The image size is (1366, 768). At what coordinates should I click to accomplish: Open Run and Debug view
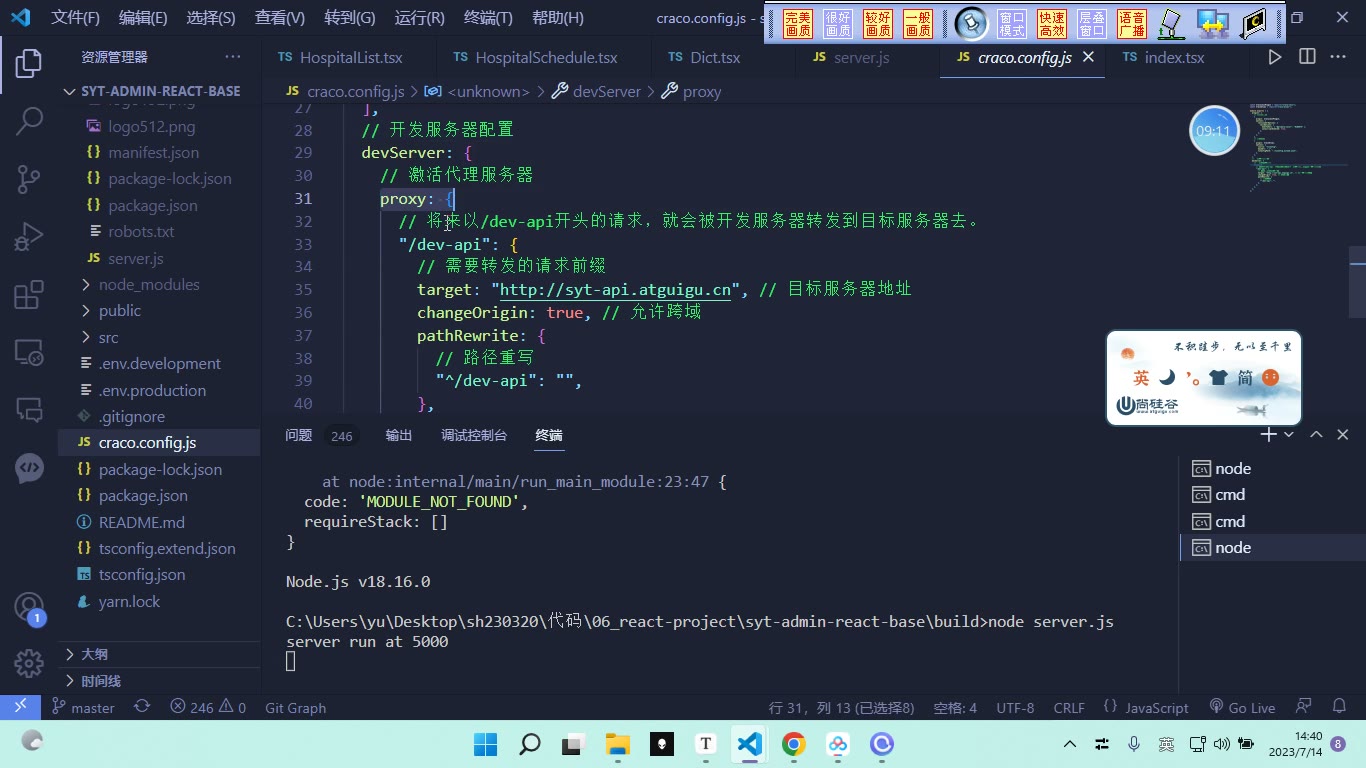click(29, 237)
